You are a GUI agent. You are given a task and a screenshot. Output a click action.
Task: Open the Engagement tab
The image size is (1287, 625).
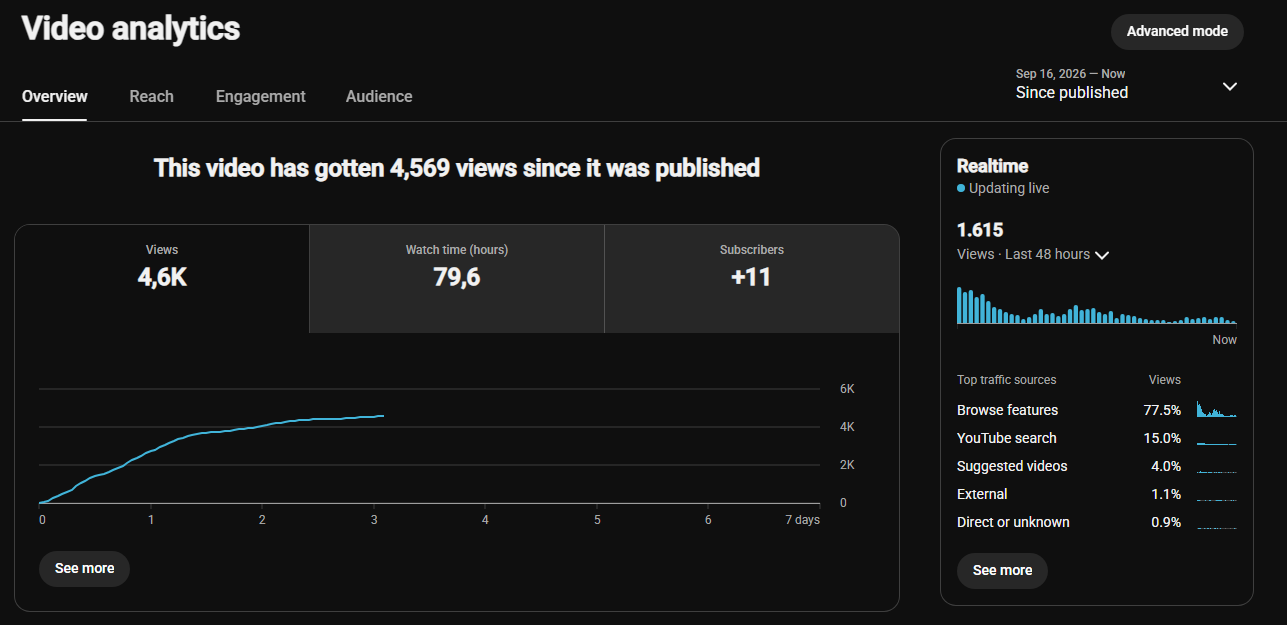(261, 97)
